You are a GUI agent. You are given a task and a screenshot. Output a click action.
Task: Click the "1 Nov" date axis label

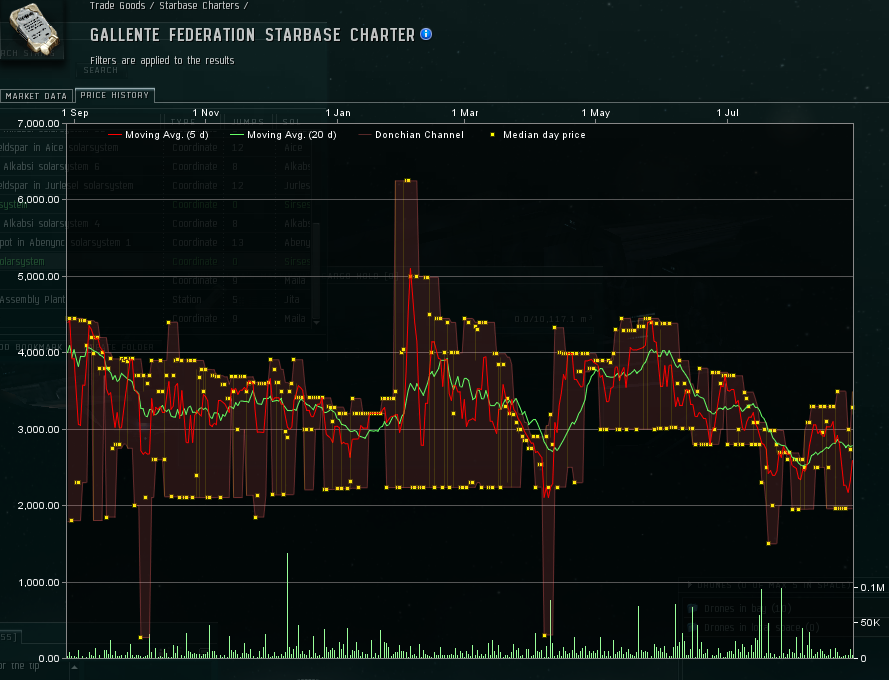206,112
